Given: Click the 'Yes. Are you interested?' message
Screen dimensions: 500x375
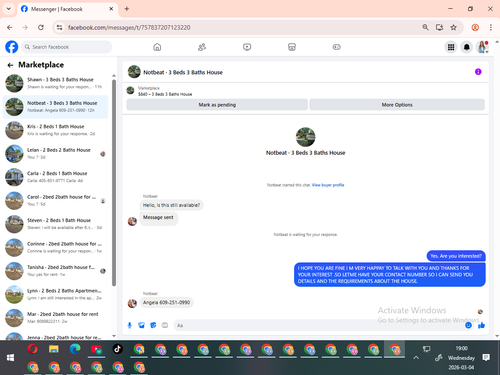Looking at the screenshot, I should (456, 256).
